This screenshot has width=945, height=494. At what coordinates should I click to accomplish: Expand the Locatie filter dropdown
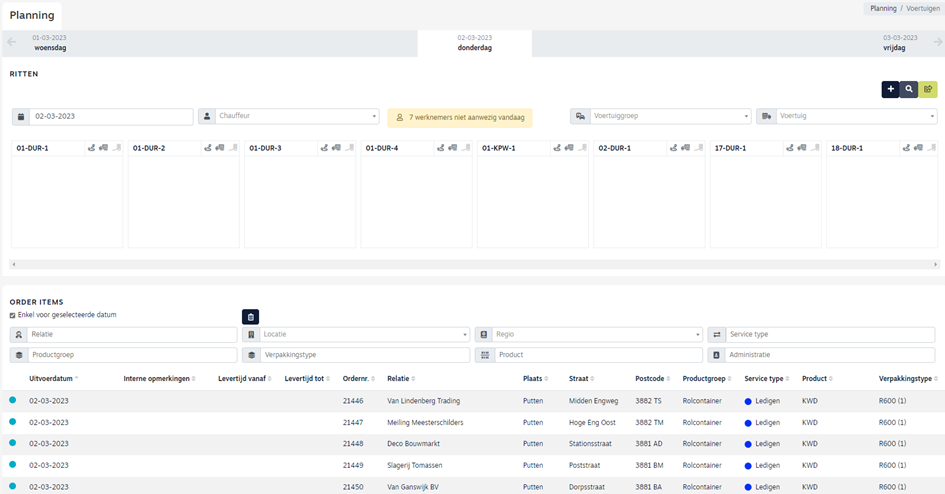(x=364, y=335)
